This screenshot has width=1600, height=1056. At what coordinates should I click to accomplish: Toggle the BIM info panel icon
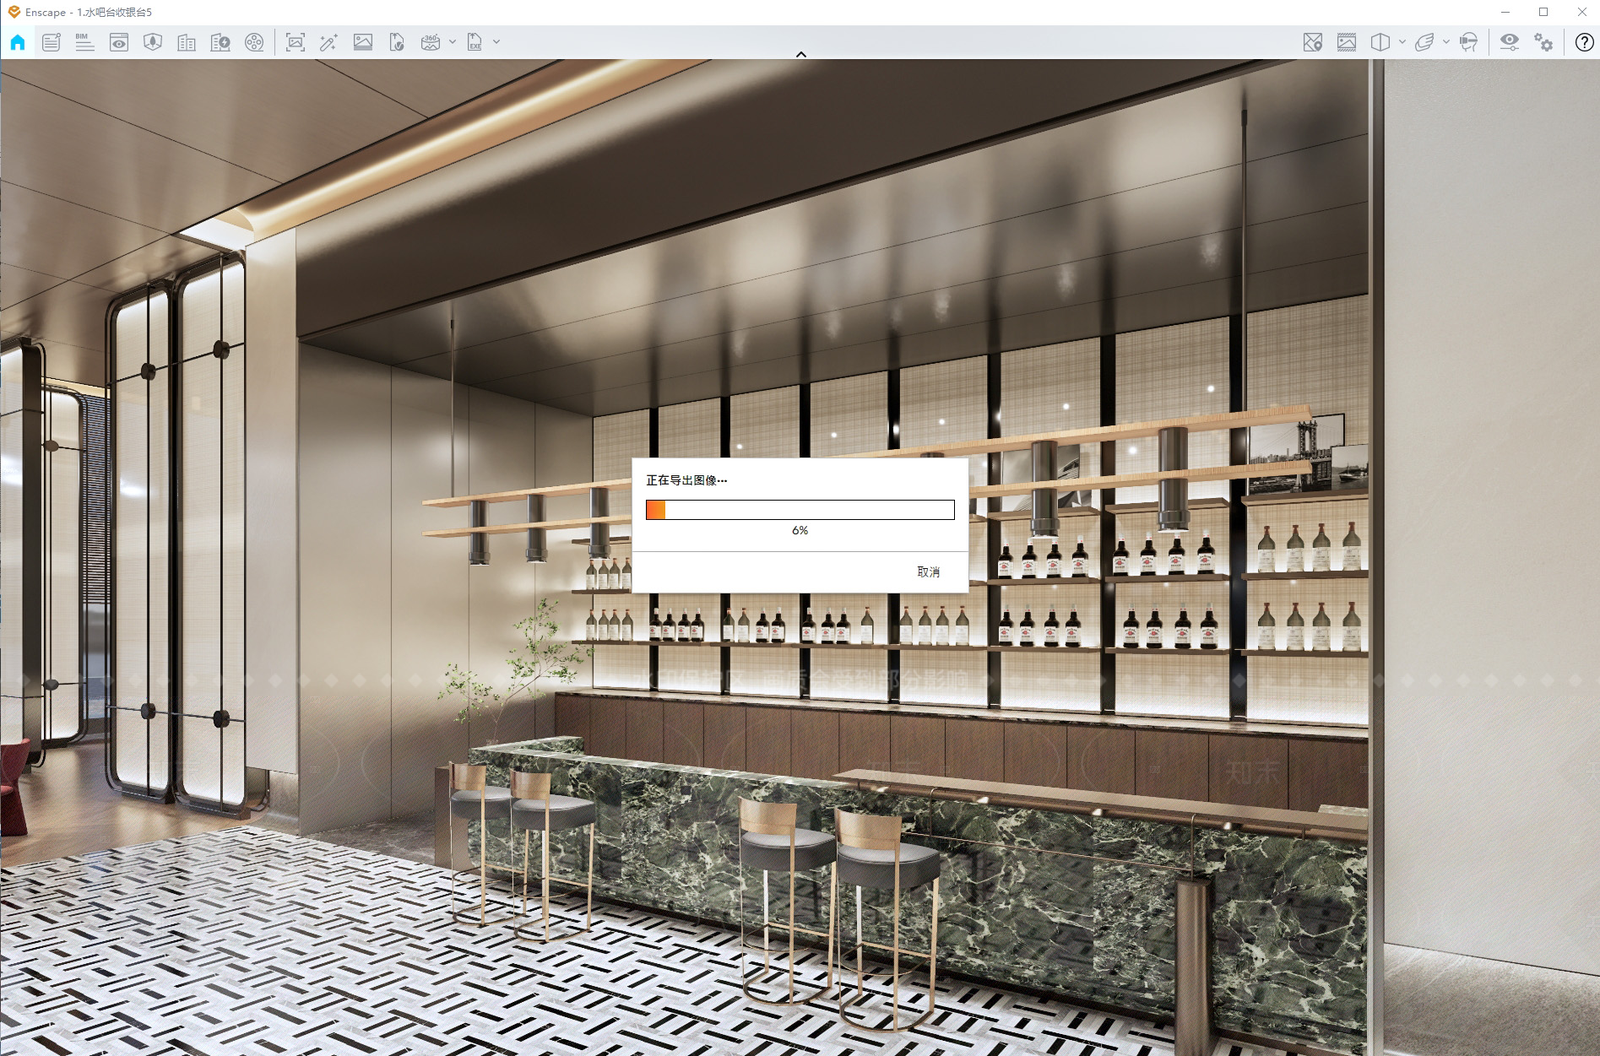[x=85, y=42]
